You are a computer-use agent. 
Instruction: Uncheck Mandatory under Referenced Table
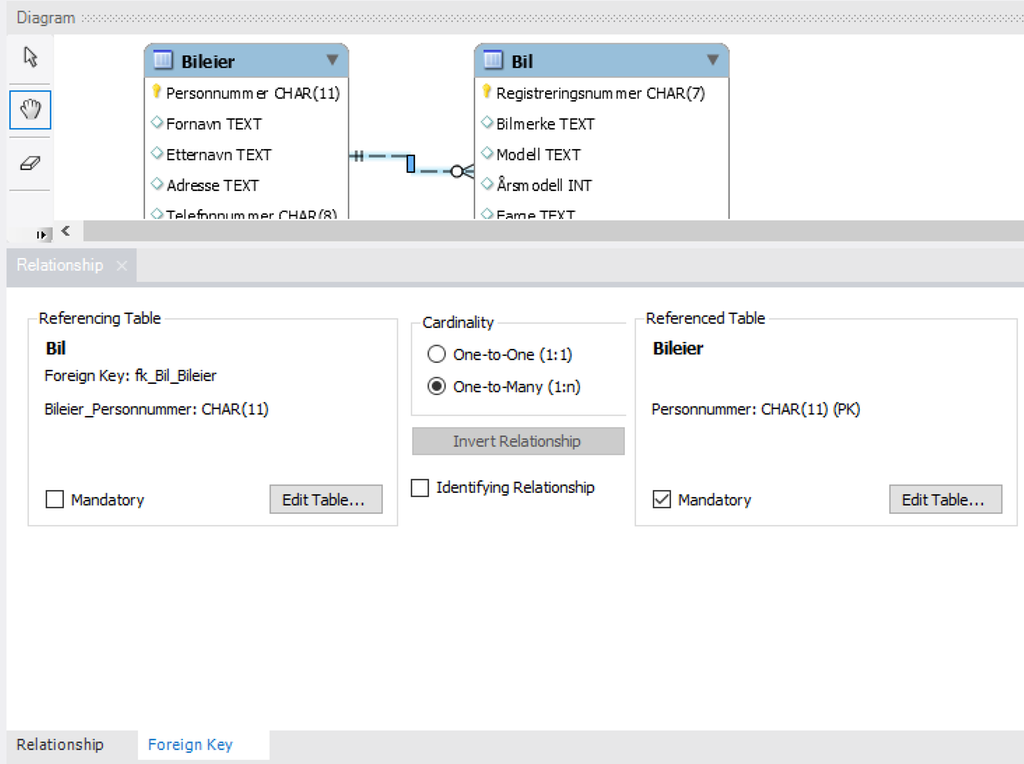click(x=662, y=499)
